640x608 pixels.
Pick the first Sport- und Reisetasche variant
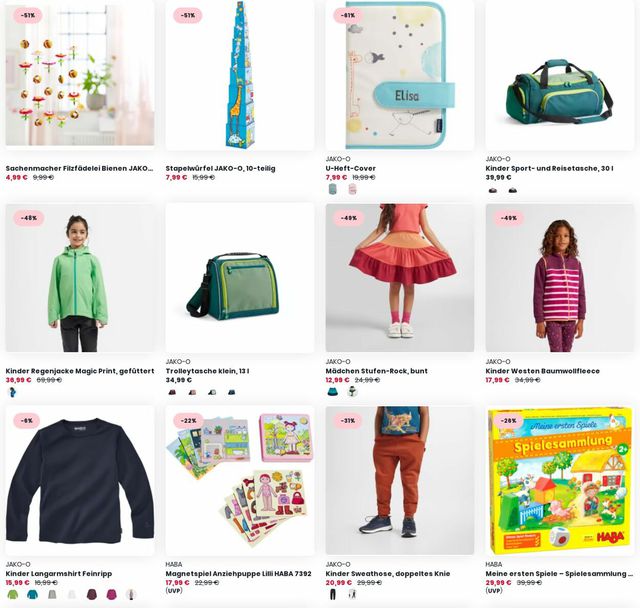click(493, 190)
